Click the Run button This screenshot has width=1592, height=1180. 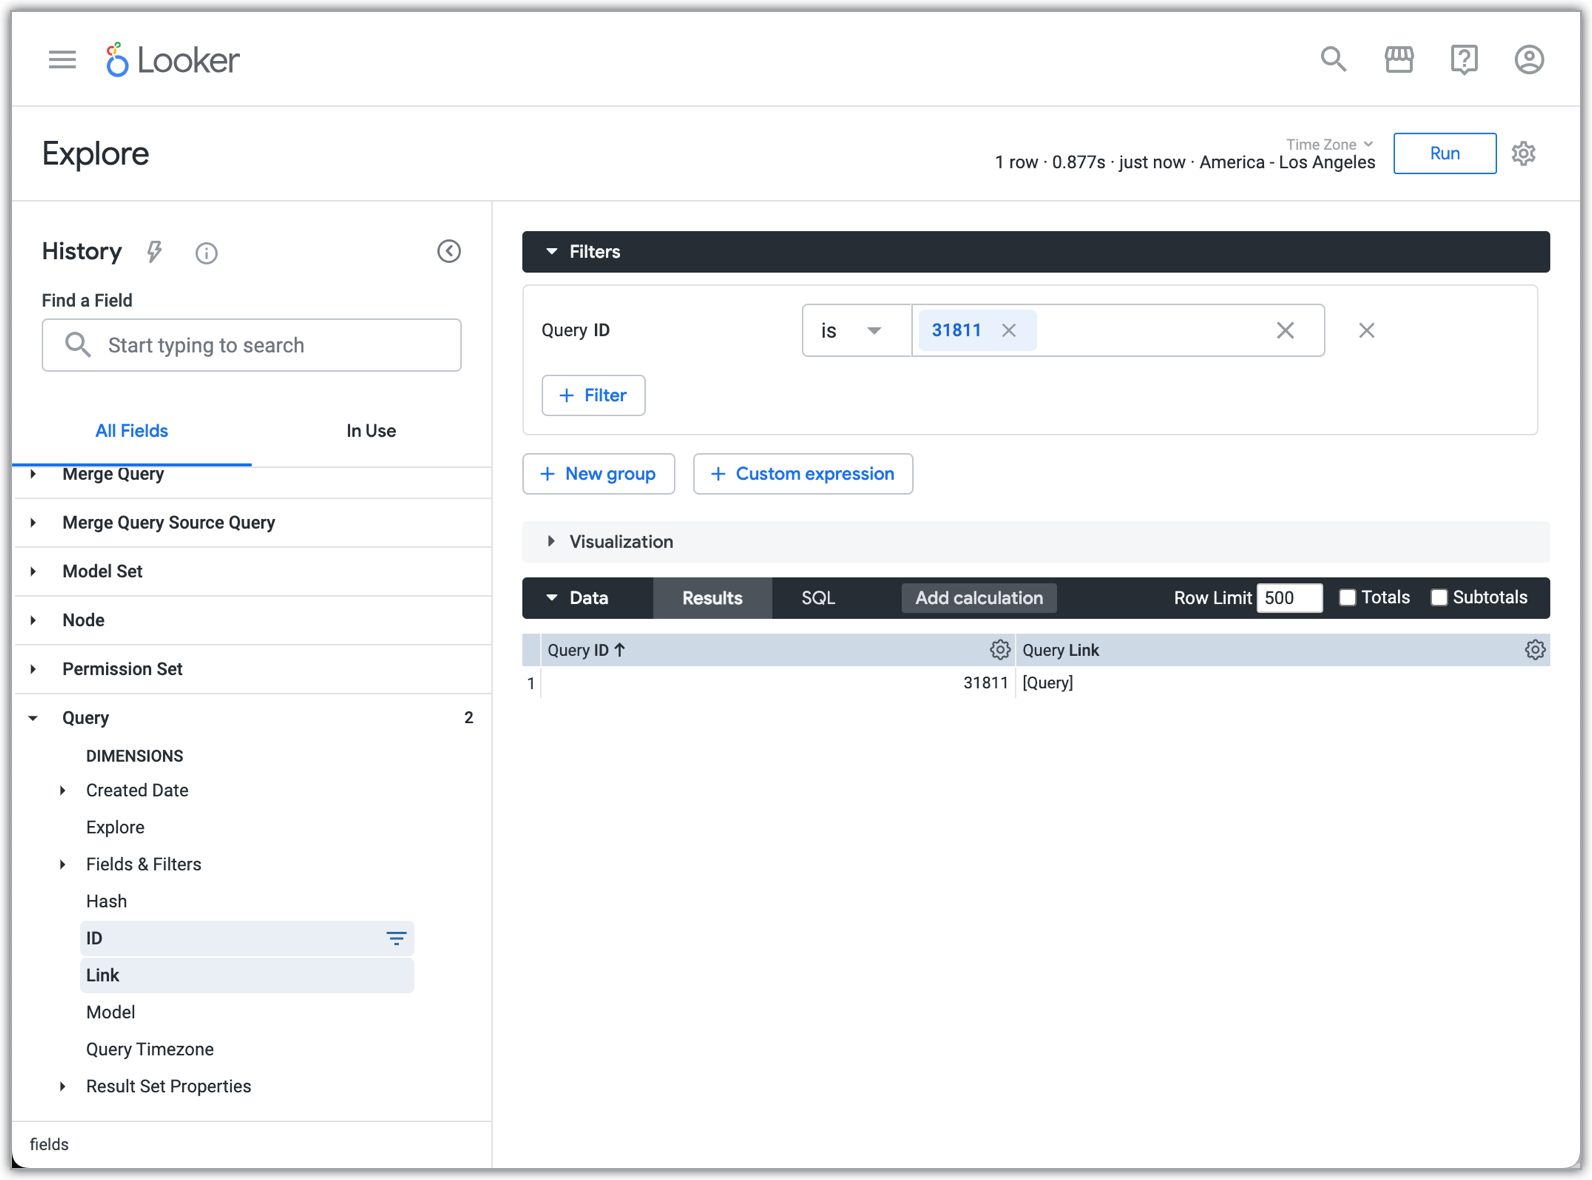[1444, 154]
